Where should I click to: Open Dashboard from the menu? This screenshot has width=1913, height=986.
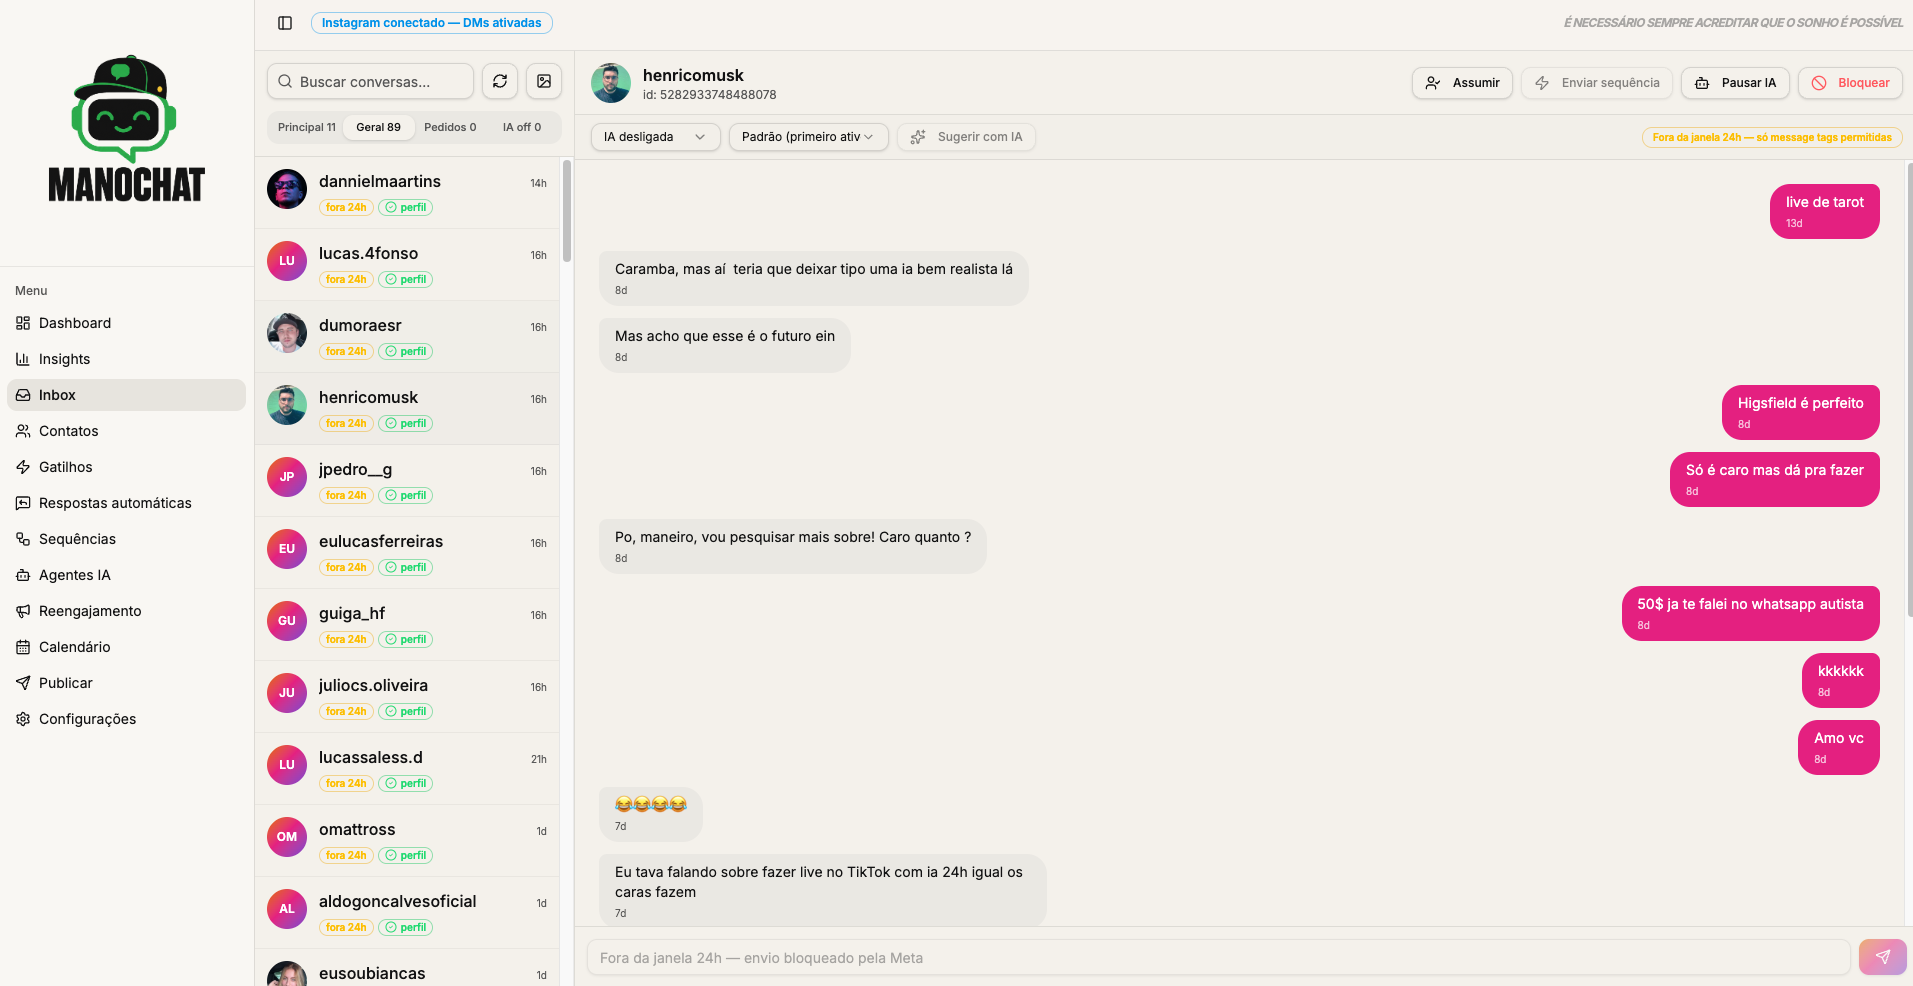pyautogui.click(x=126, y=323)
